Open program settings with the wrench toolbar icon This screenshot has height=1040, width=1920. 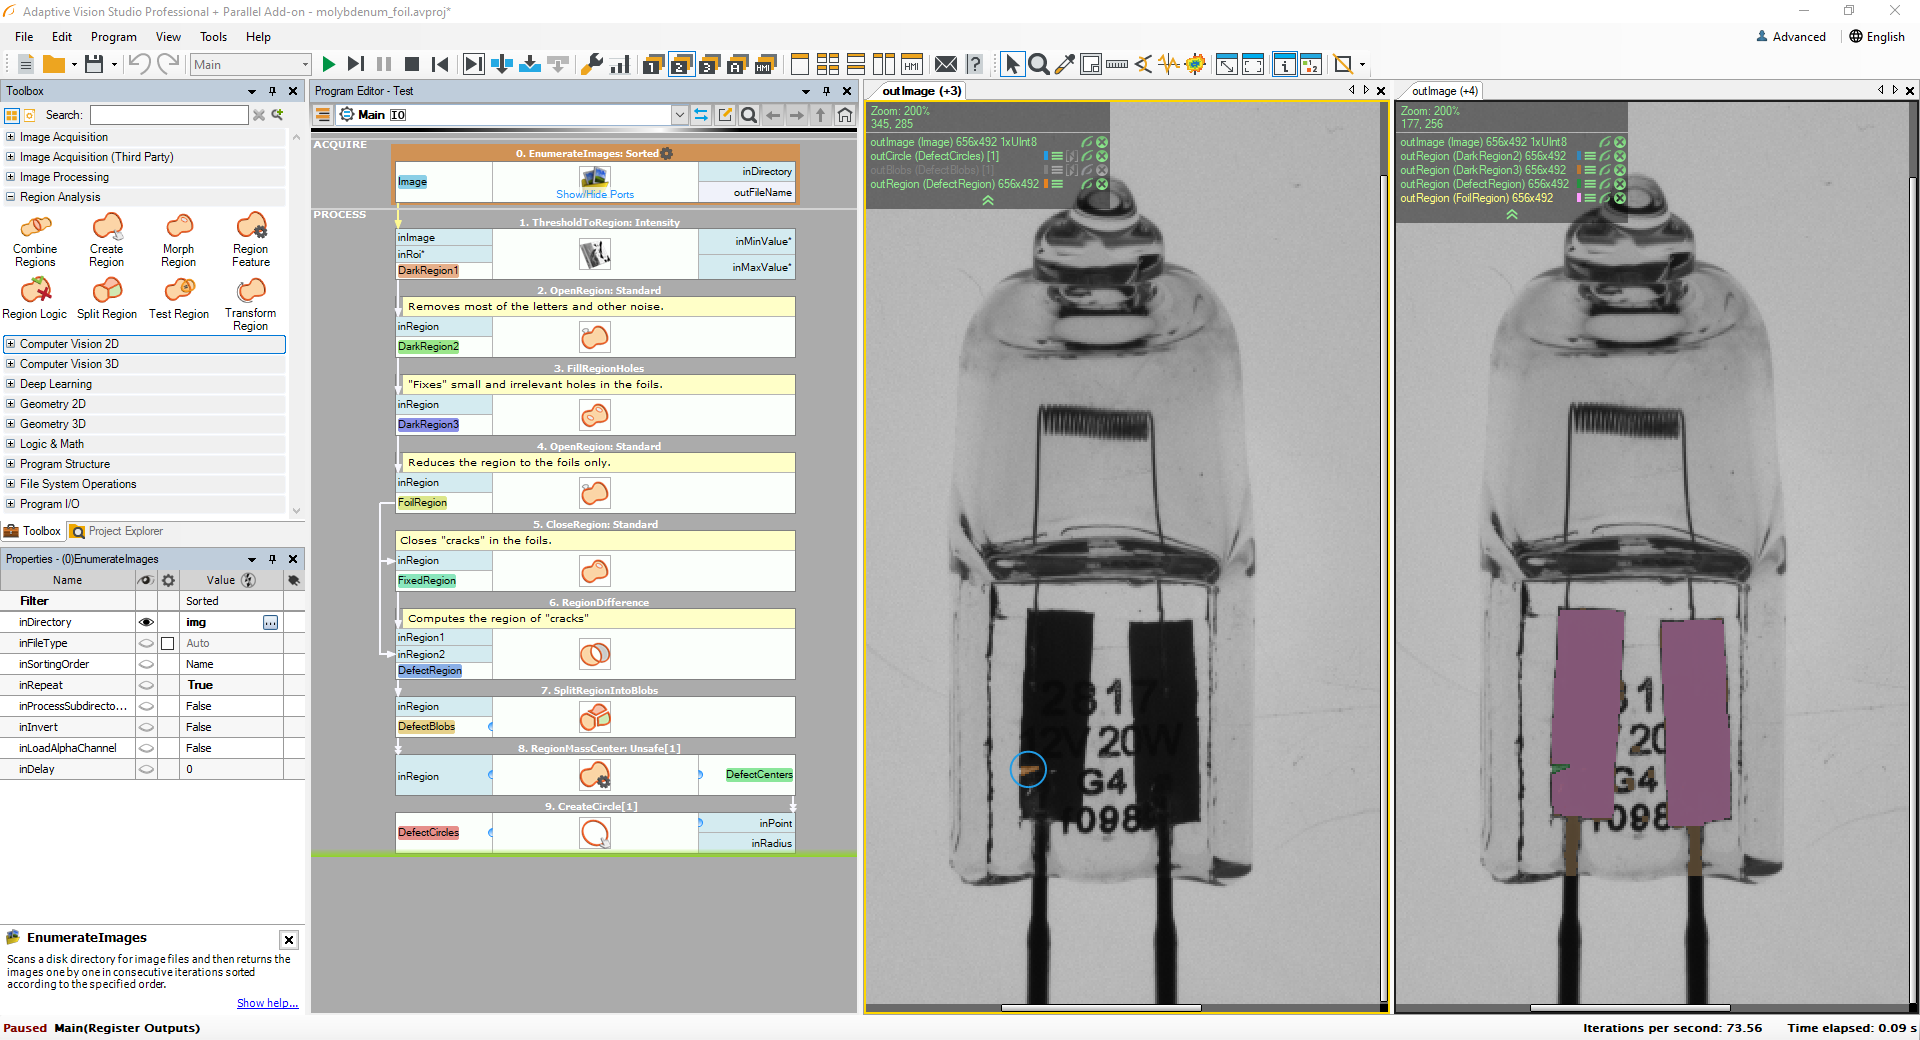592,64
